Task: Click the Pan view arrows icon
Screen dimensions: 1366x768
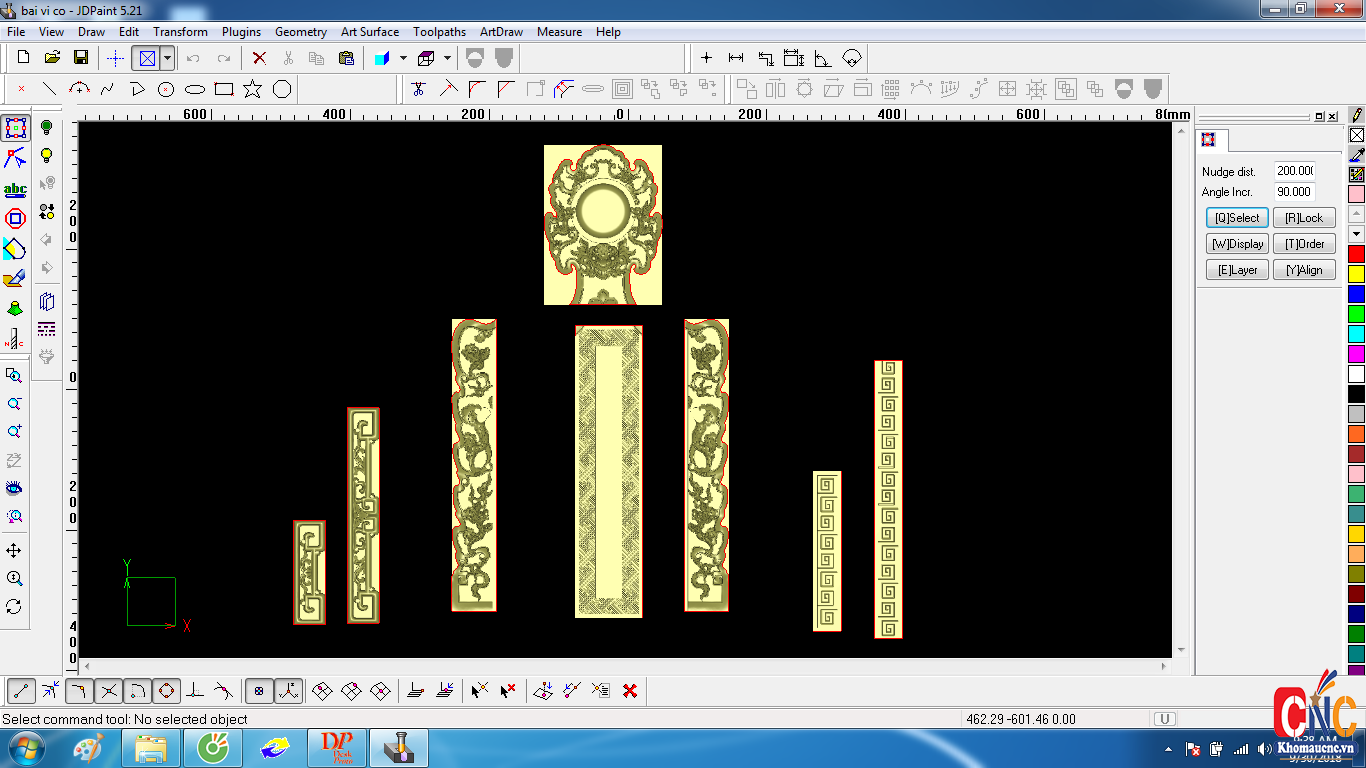Action: [14, 551]
